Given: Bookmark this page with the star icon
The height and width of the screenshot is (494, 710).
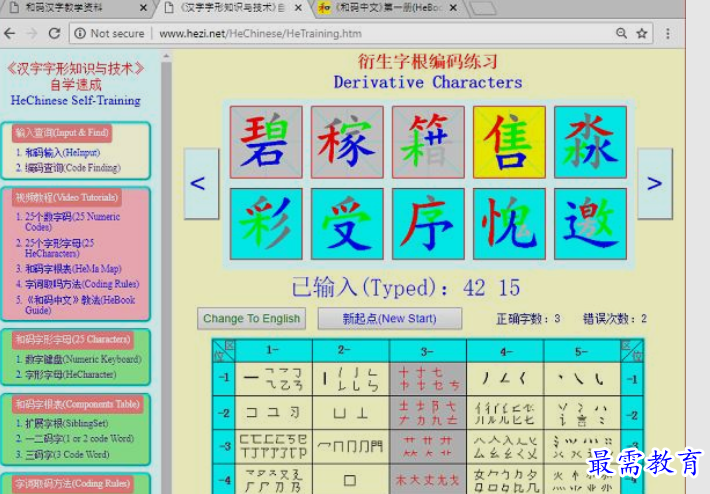Looking at the screenshot, I should click(x=642, y=33).
